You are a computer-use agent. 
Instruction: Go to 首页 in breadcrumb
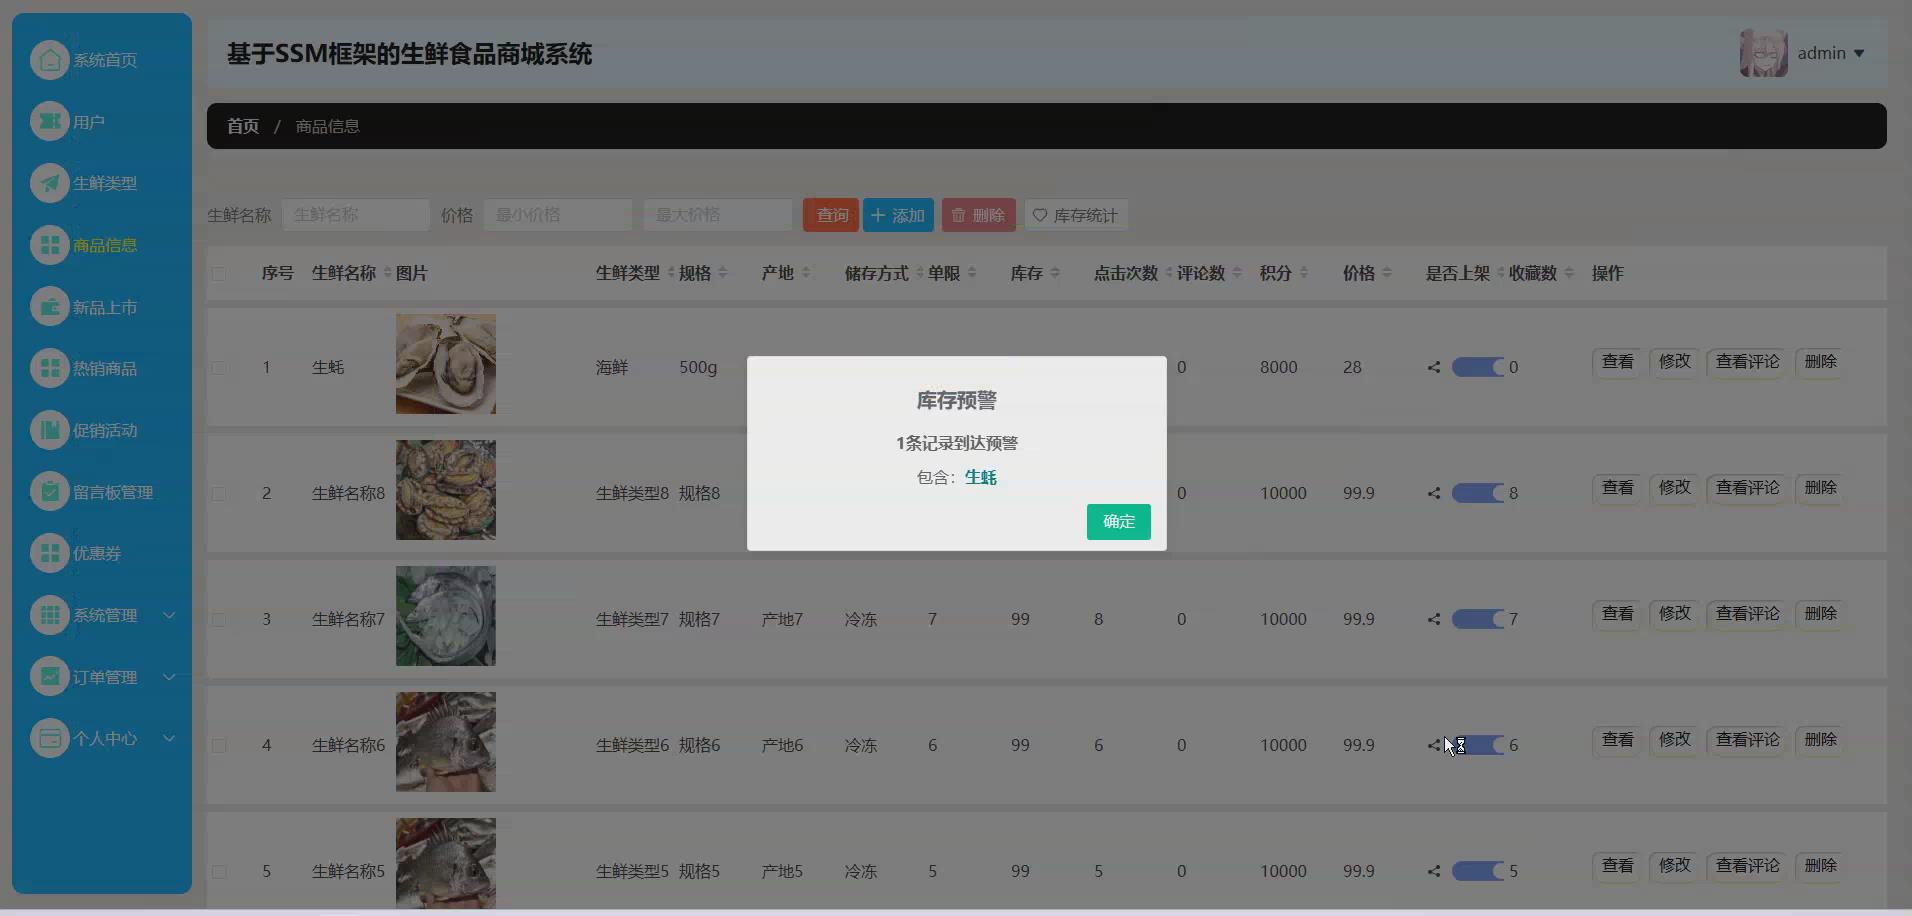243,126
